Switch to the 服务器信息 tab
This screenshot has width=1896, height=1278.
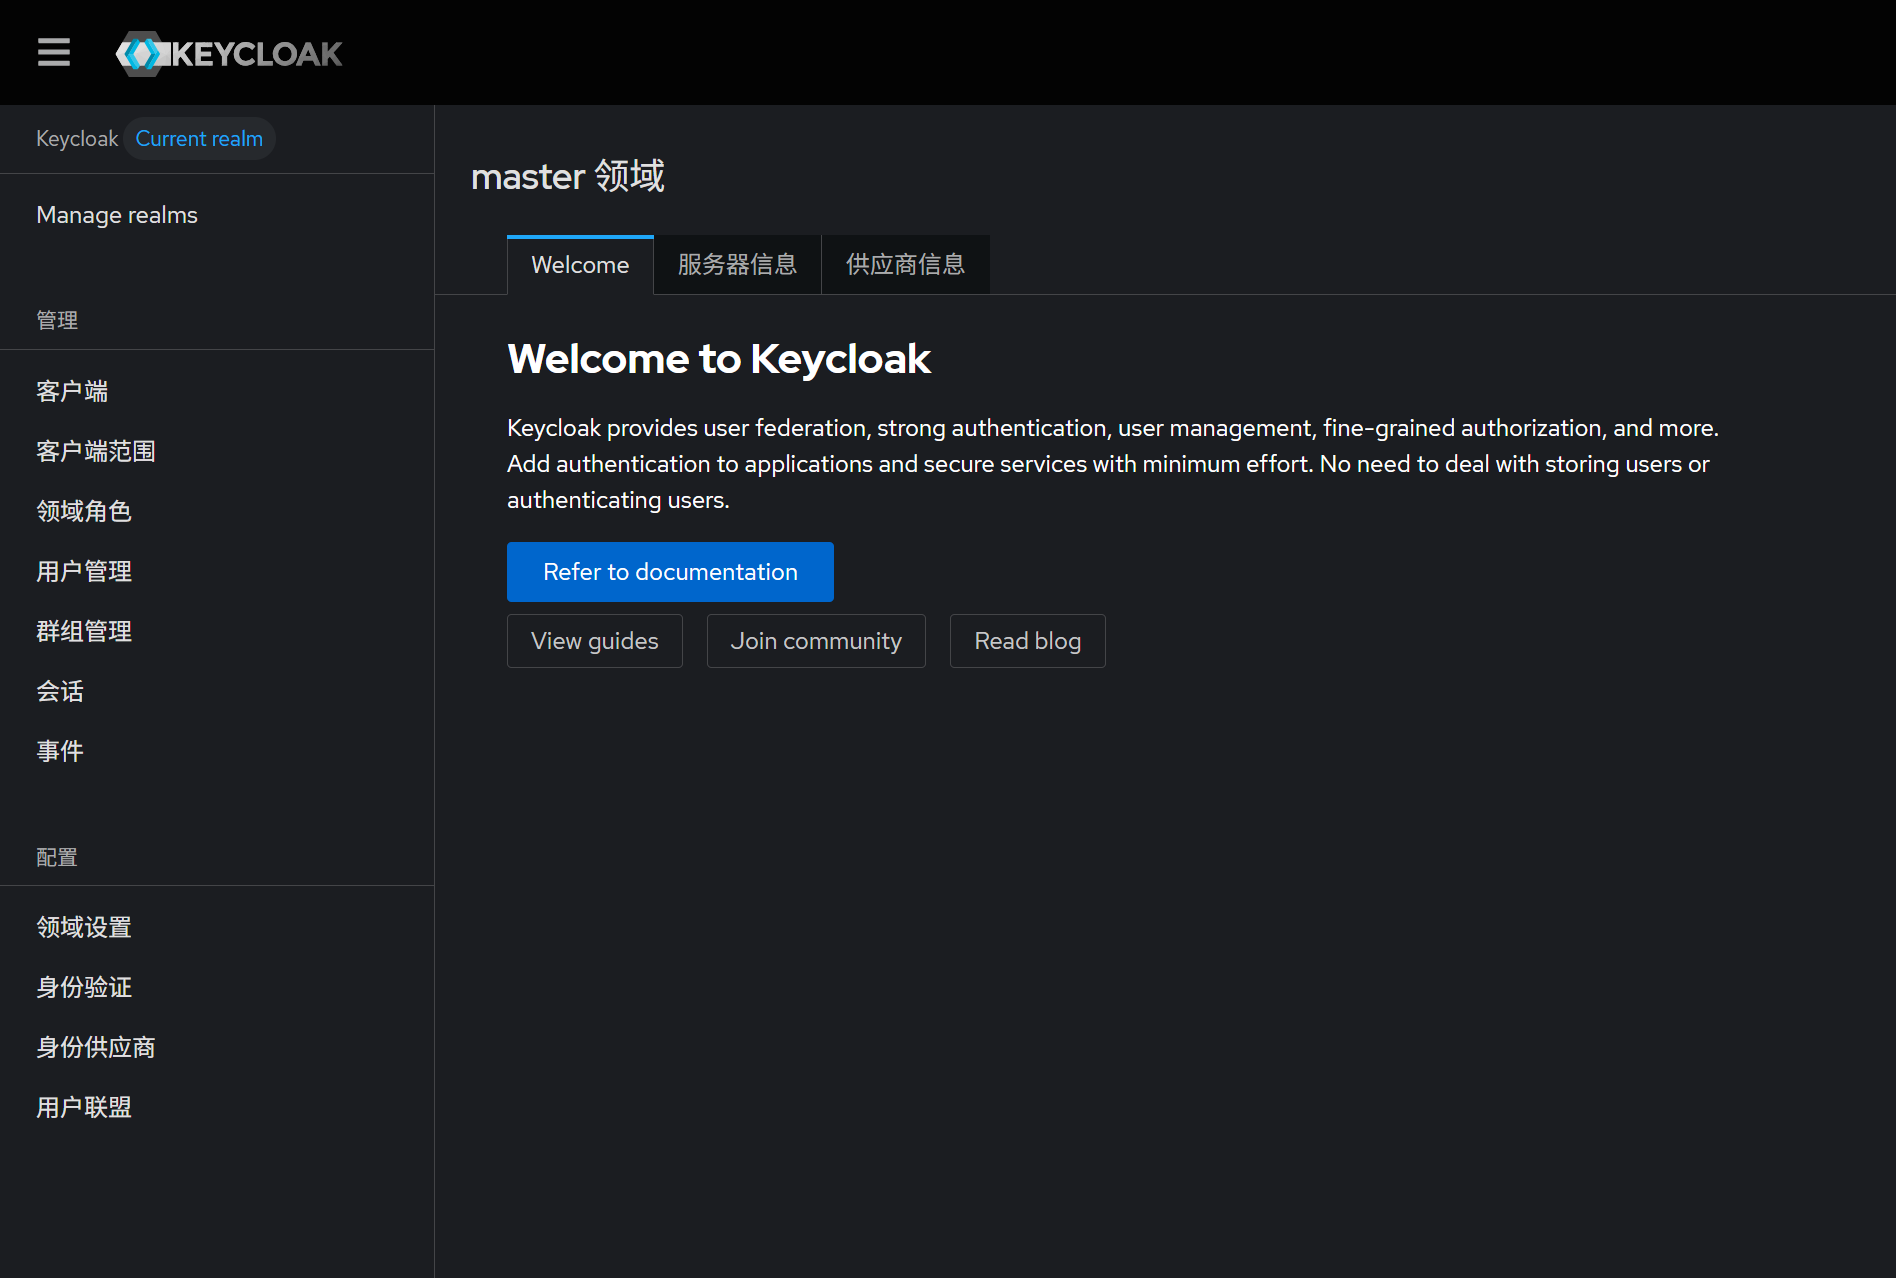(737, 265)
